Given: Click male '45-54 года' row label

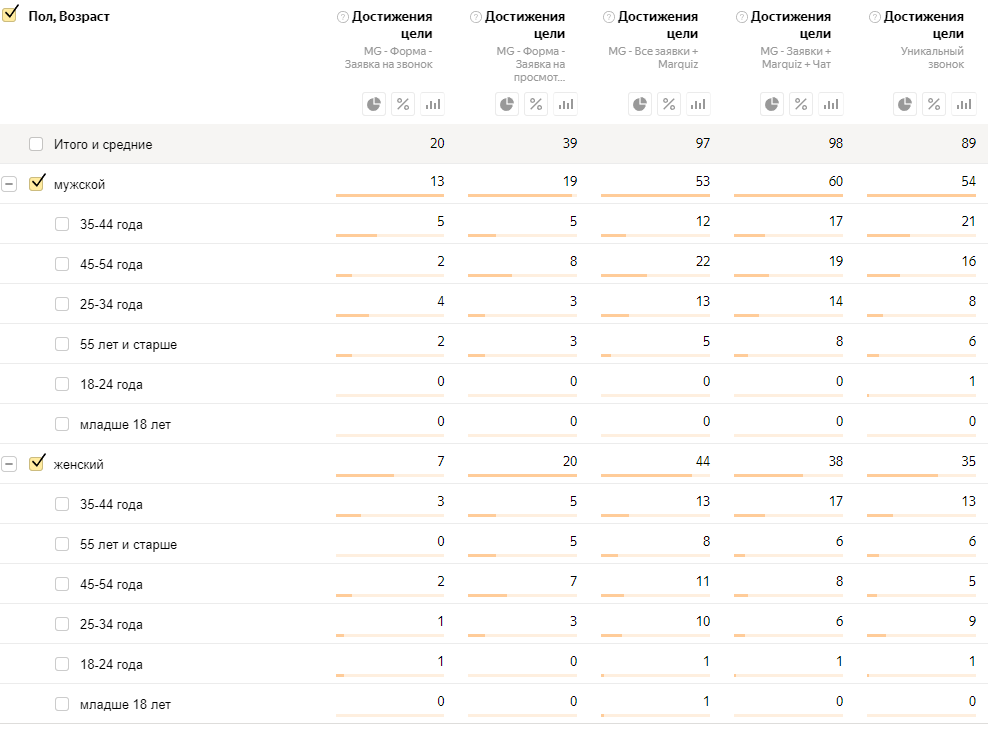Looking at the screenshot, I should [111, 264].
